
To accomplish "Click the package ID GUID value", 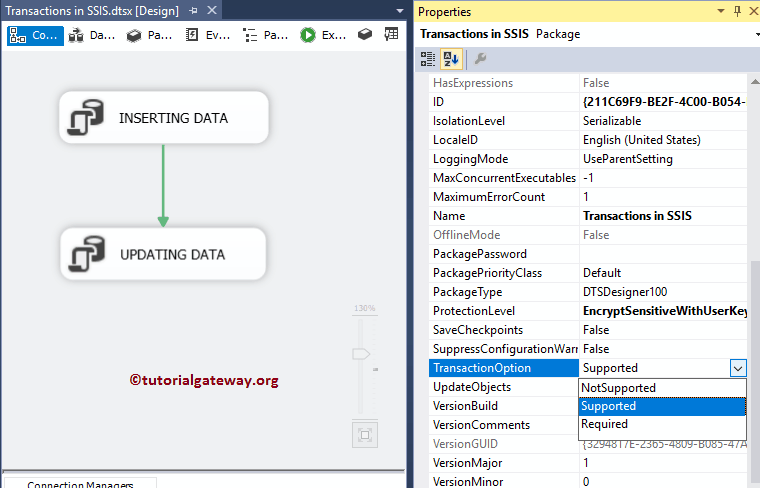I will 664,102.
